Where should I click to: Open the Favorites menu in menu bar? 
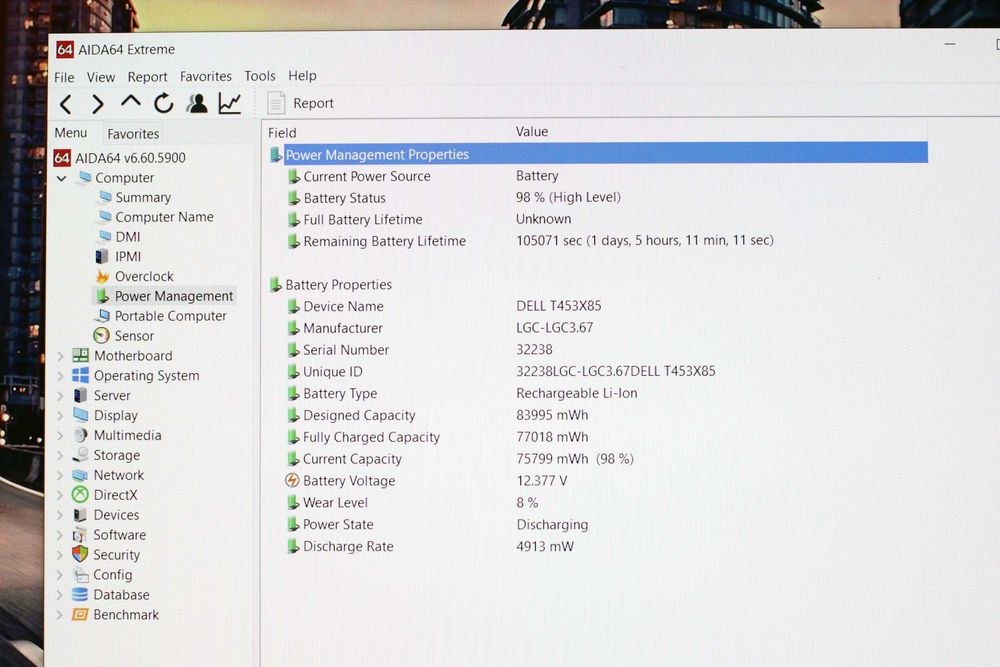tap(205, 77)
